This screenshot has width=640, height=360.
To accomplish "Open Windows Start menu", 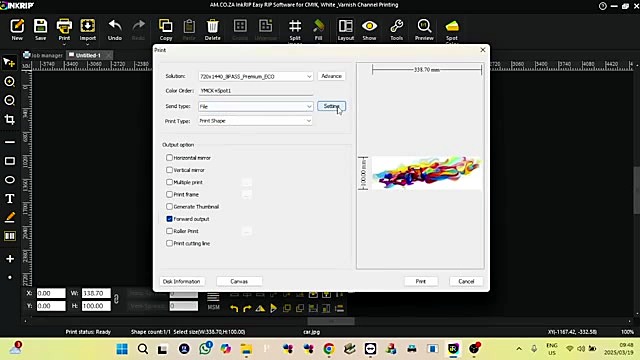I will (122, 349).
